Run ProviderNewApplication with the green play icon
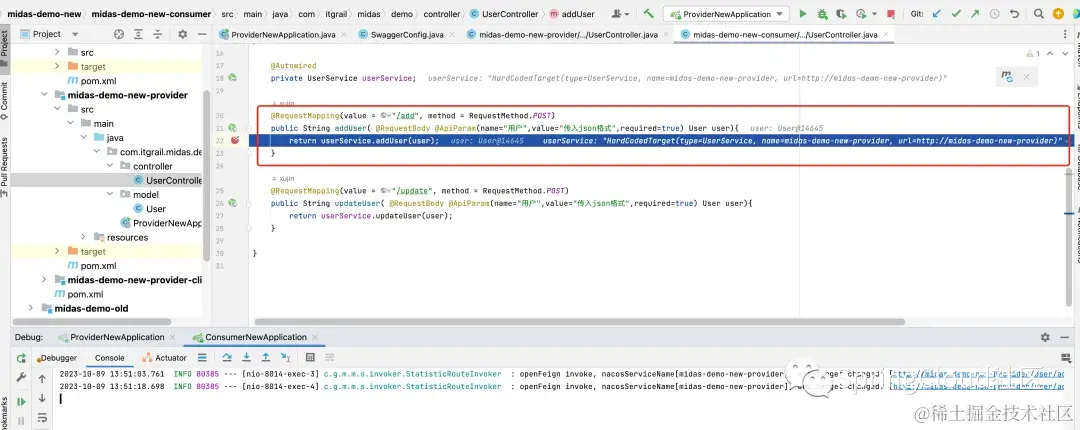This screenshot has height=430, width=1080. (802, 14)
